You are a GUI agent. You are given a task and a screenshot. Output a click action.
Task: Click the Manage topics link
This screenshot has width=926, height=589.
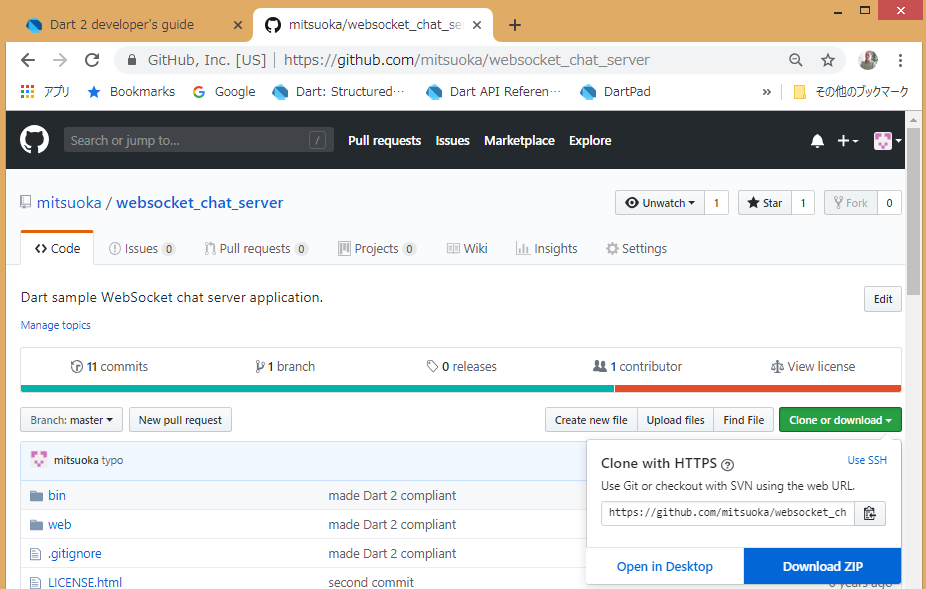(x=56, y=325)
